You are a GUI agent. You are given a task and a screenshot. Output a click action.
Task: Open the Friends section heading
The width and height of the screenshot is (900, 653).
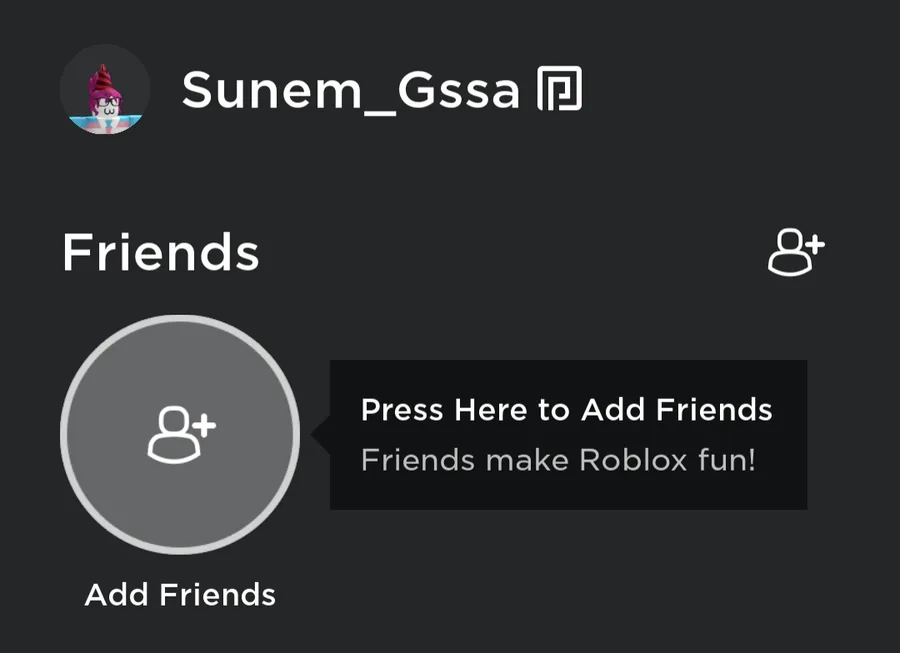click(160, 253)
